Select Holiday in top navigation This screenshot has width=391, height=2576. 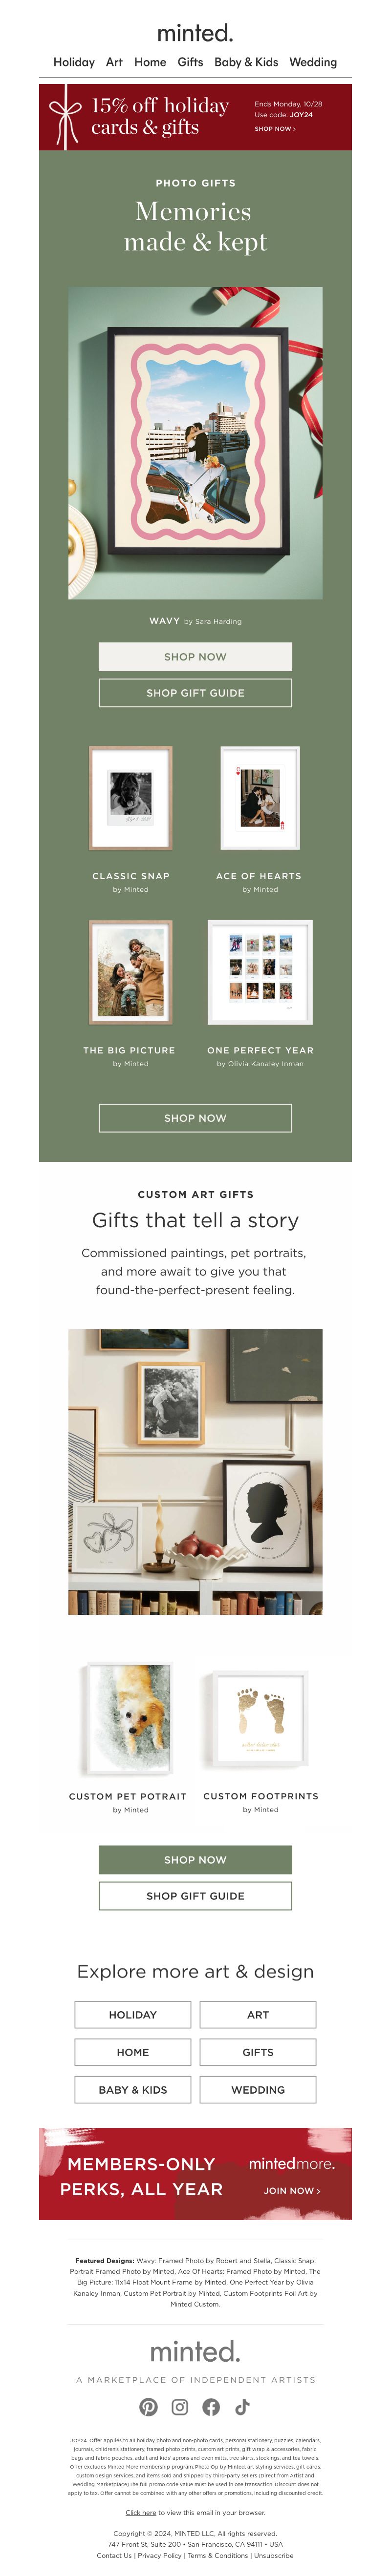coord(74,62)
